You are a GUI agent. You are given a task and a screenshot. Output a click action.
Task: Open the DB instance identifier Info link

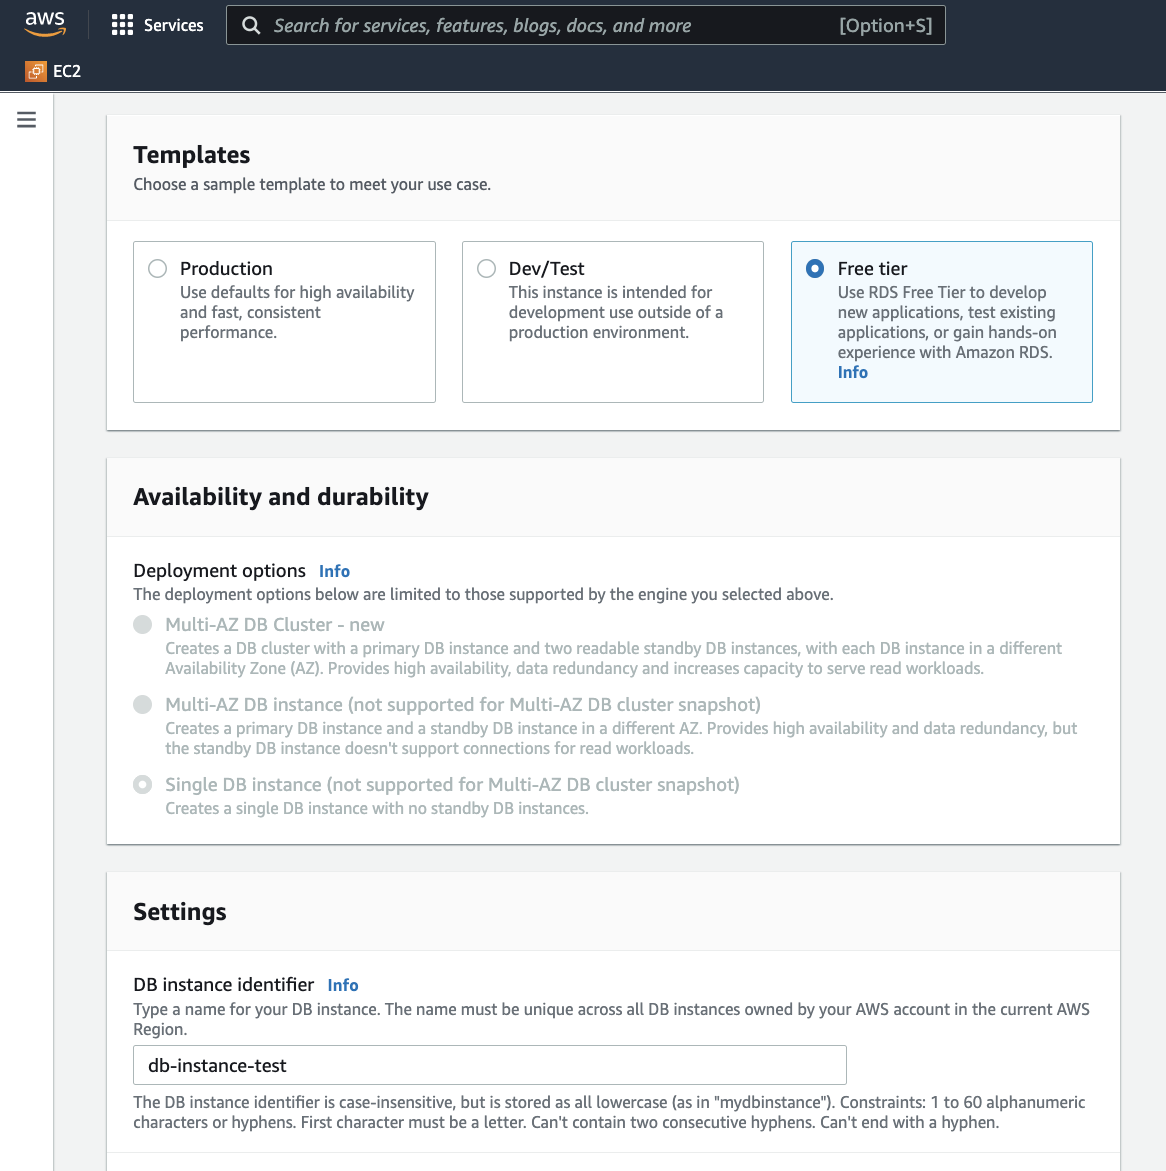[x=343, y=985]
